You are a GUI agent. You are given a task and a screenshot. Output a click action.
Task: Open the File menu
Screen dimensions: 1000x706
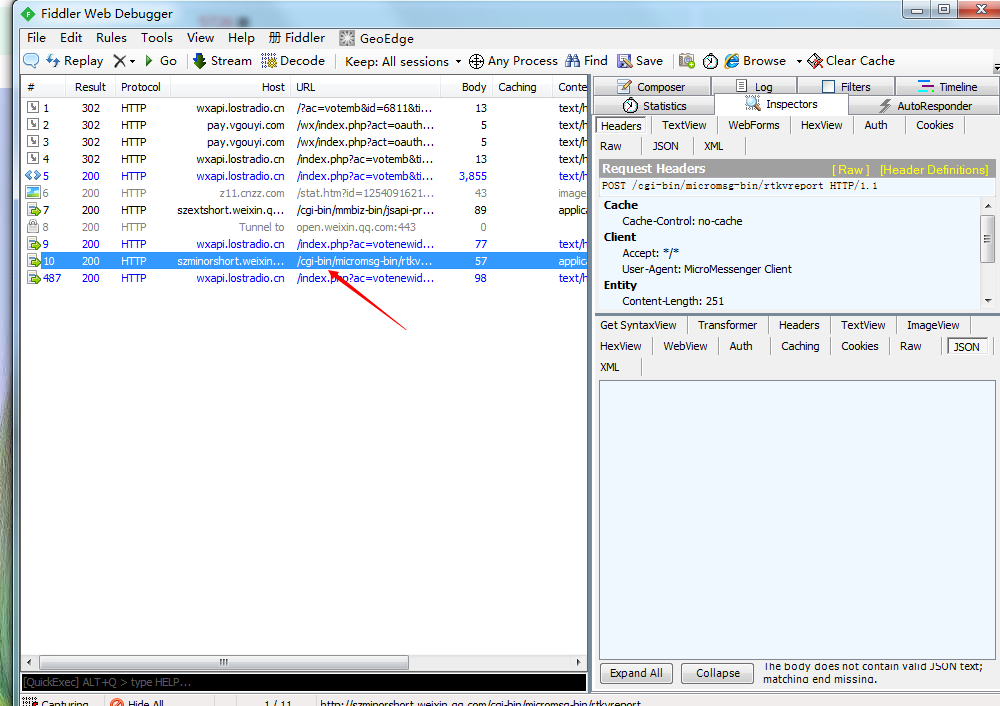click(36, 38)
